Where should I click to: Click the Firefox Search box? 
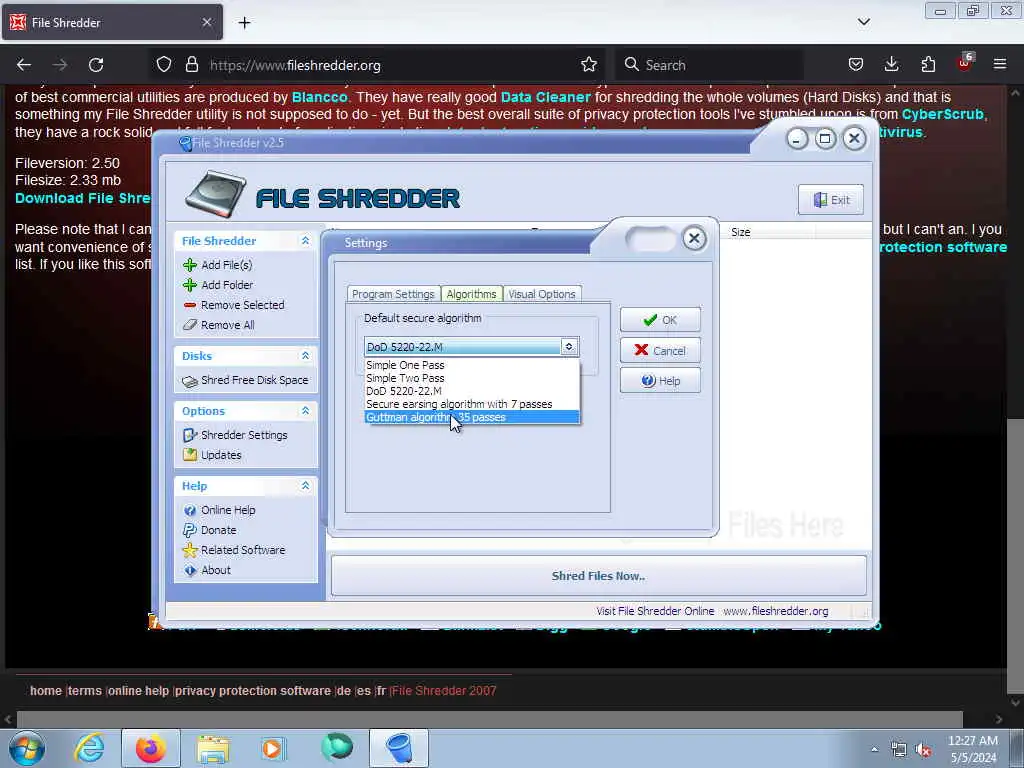coord(709,65)
